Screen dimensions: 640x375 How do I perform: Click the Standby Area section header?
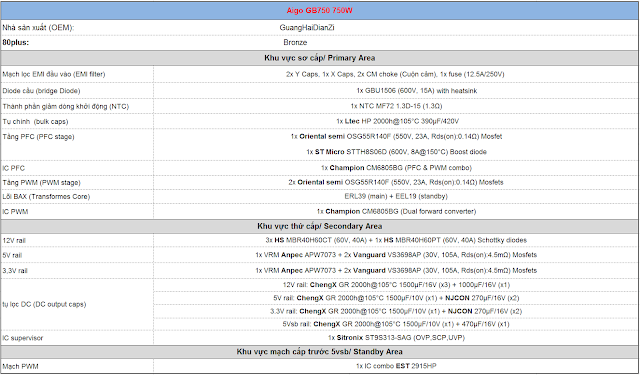click(320, 352)
